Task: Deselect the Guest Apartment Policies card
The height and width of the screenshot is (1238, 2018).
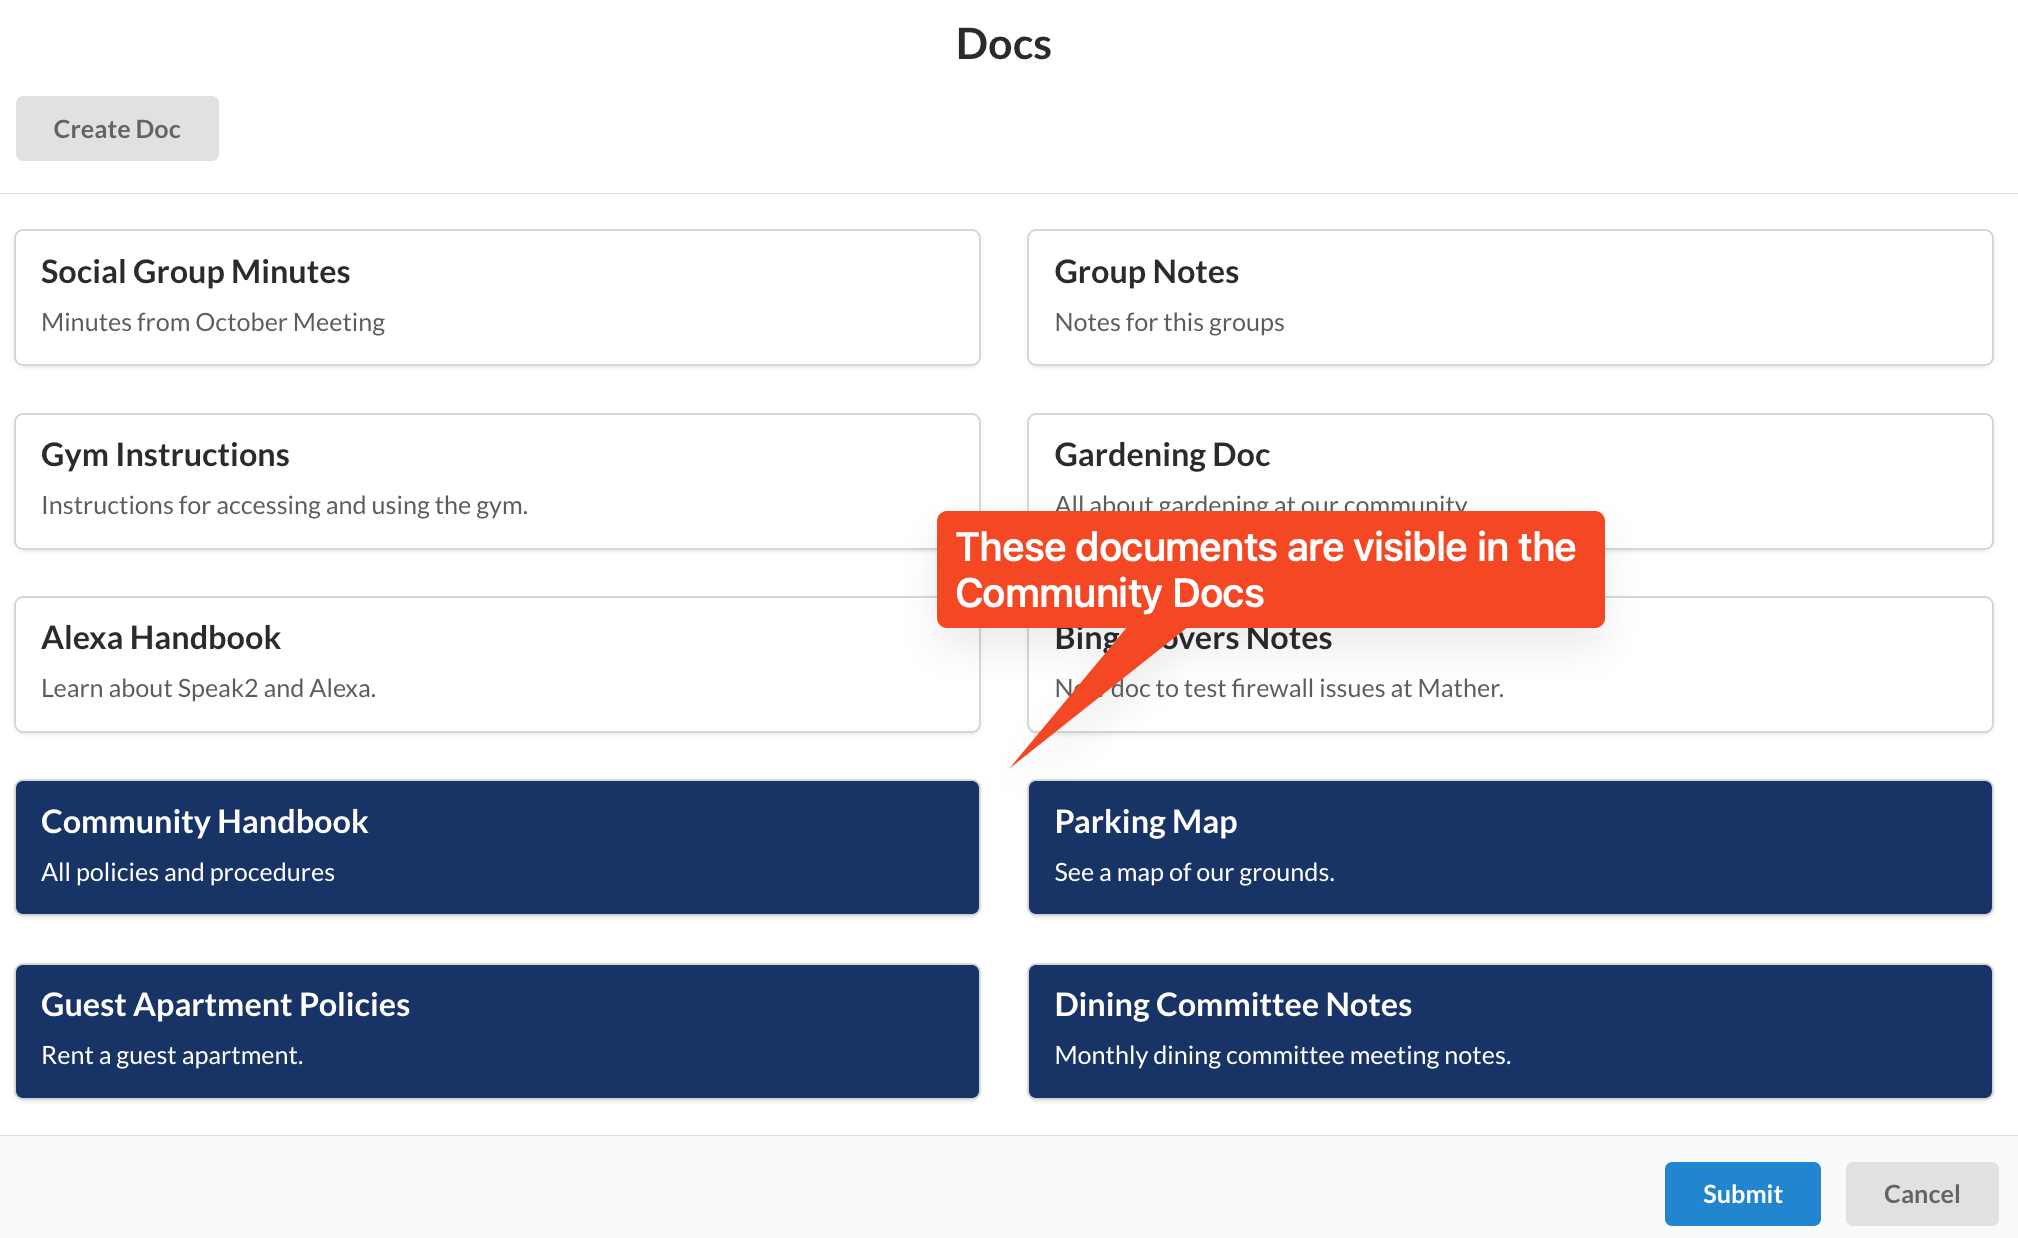Action: coord(497,1031)
